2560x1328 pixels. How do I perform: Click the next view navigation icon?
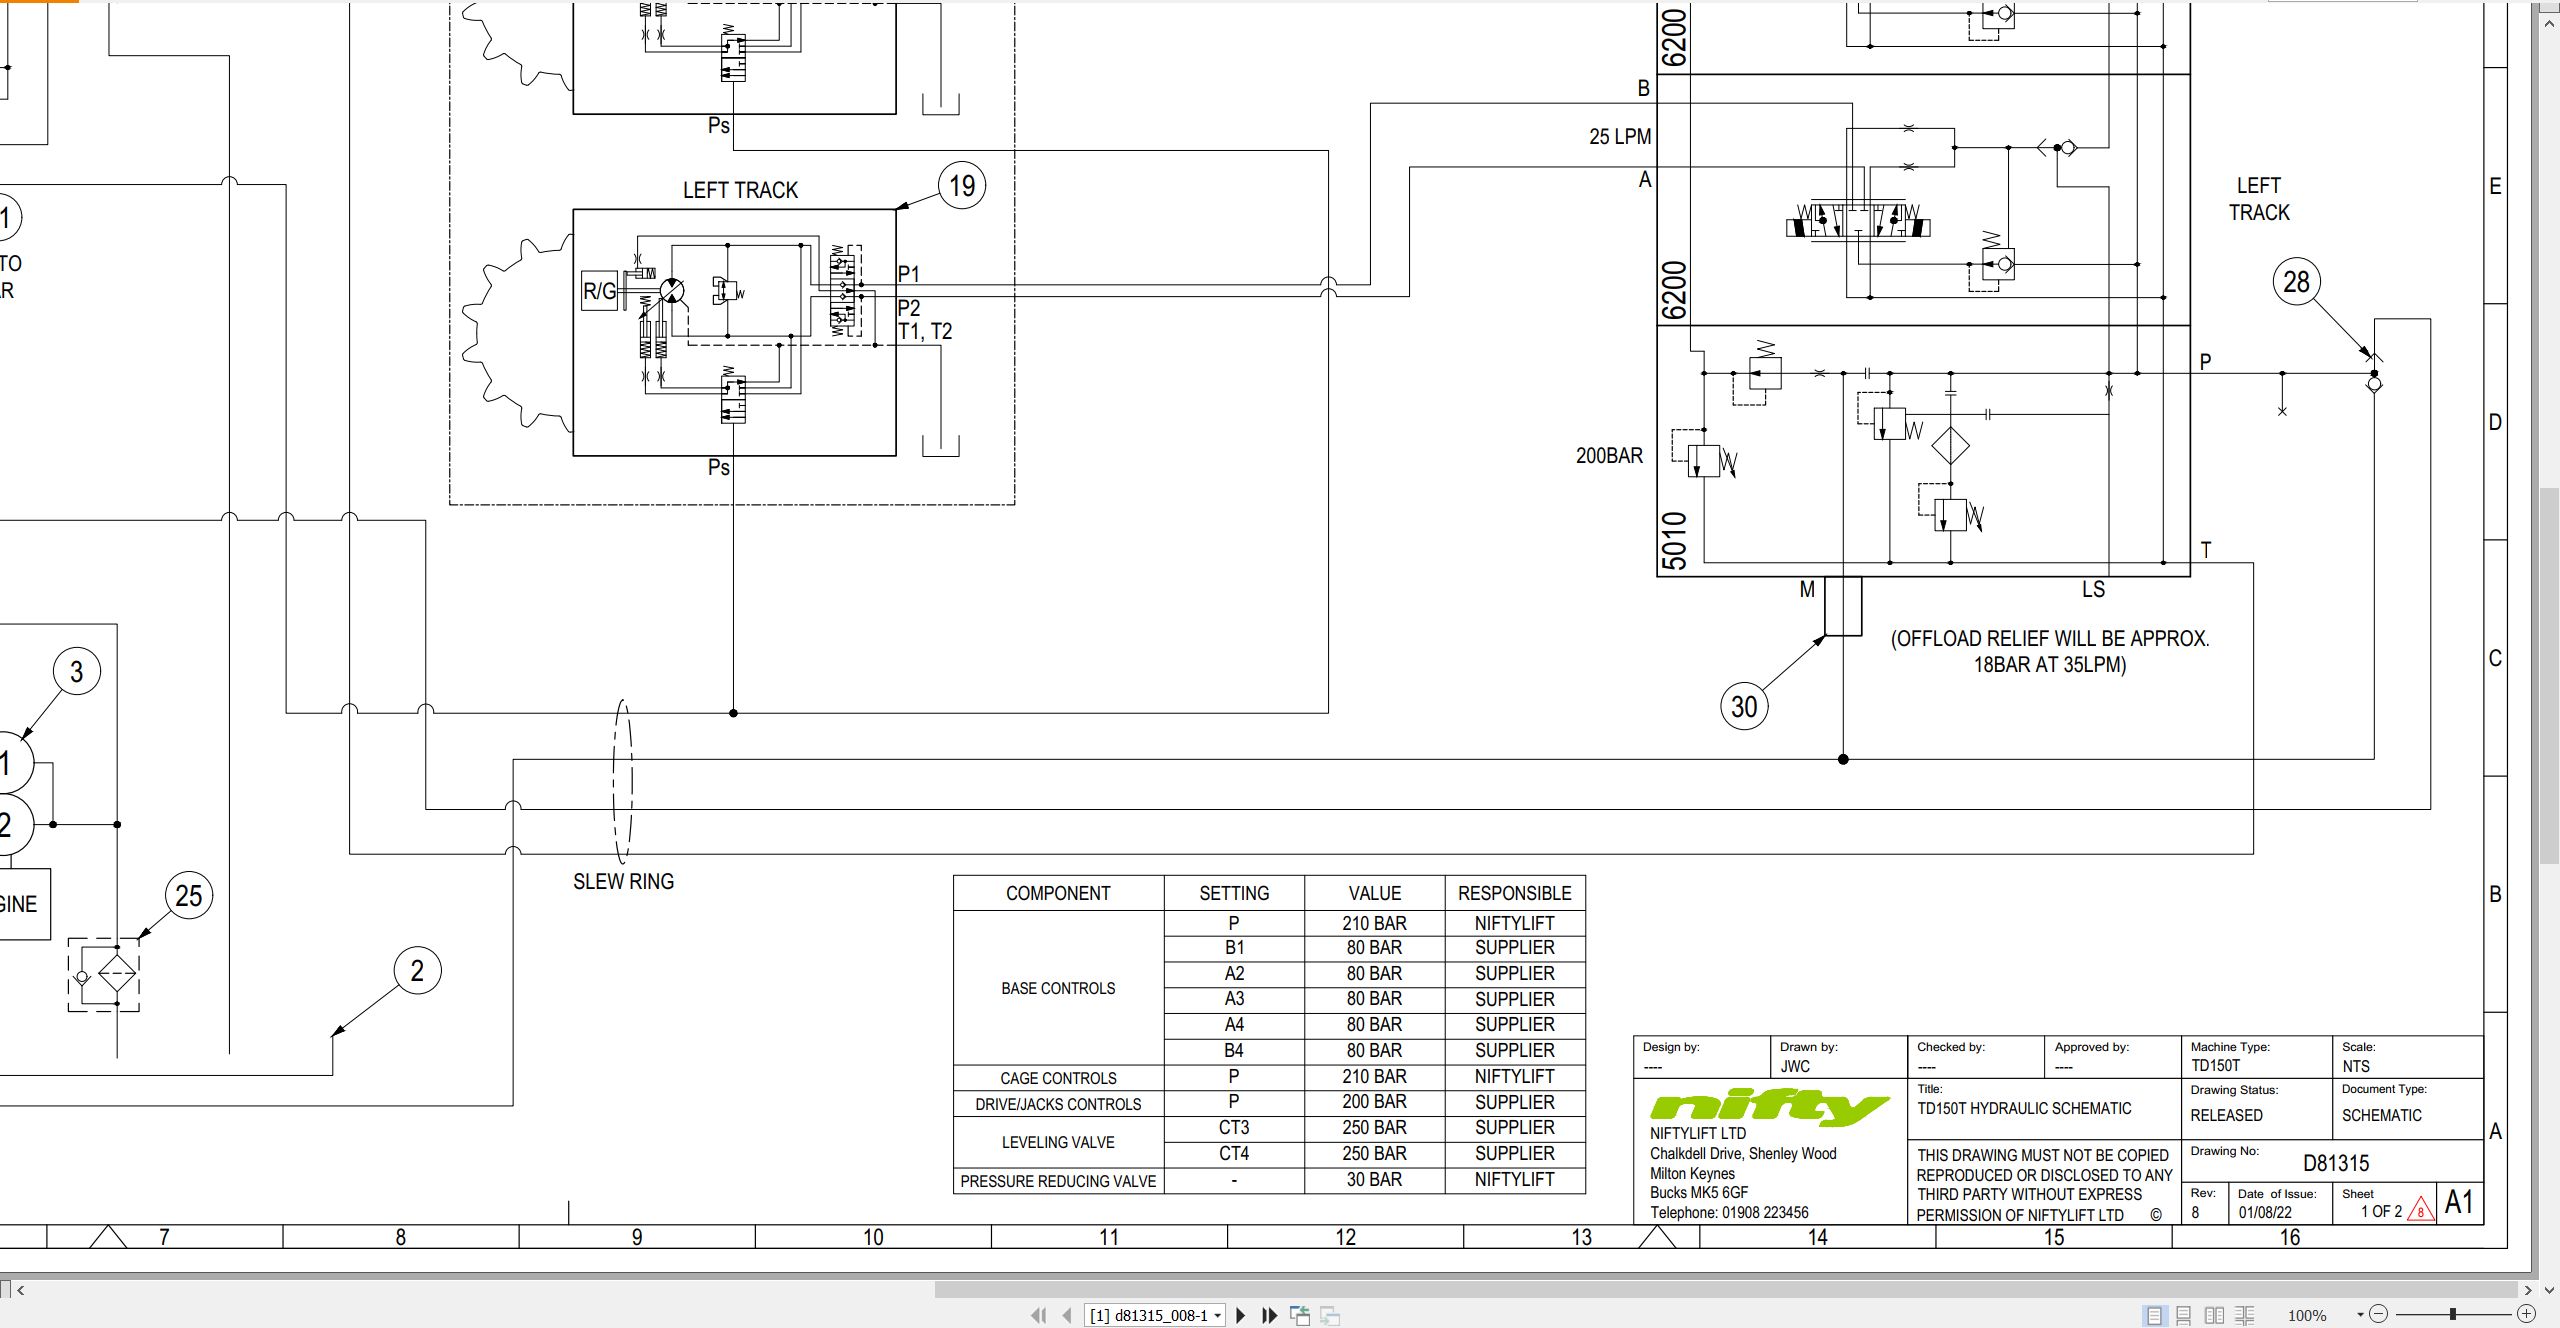pos(1330,1315)
